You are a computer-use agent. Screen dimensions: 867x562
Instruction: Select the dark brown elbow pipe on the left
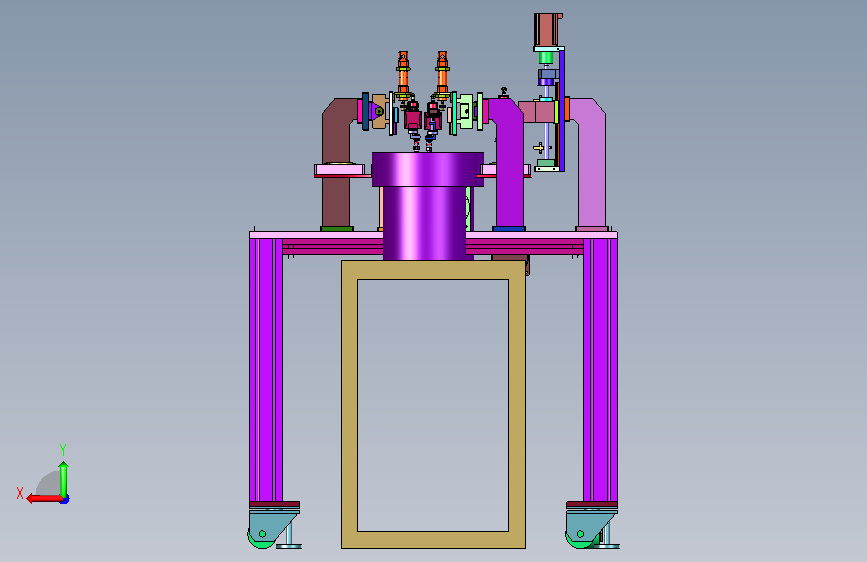tap(337, 163)
